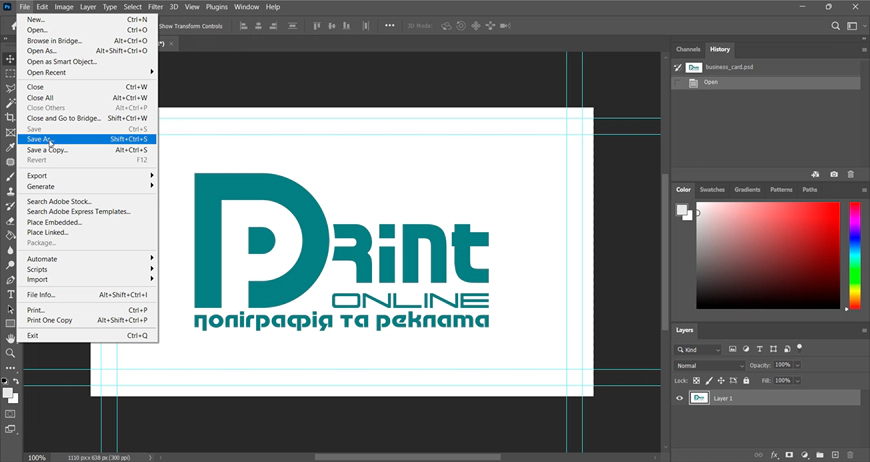The width and height of the screenshot is (870, 462).
Task: Open the Kind filter dropdown
Action: coord(698,350)
